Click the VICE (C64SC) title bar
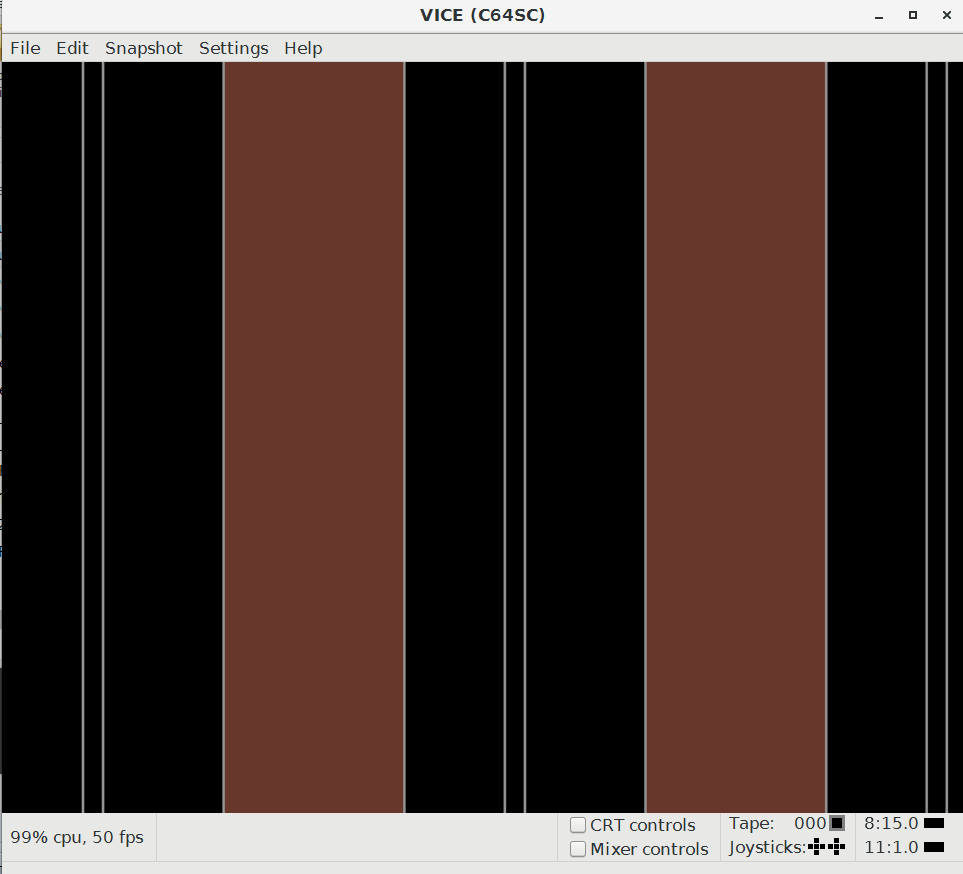 point(482,15)
